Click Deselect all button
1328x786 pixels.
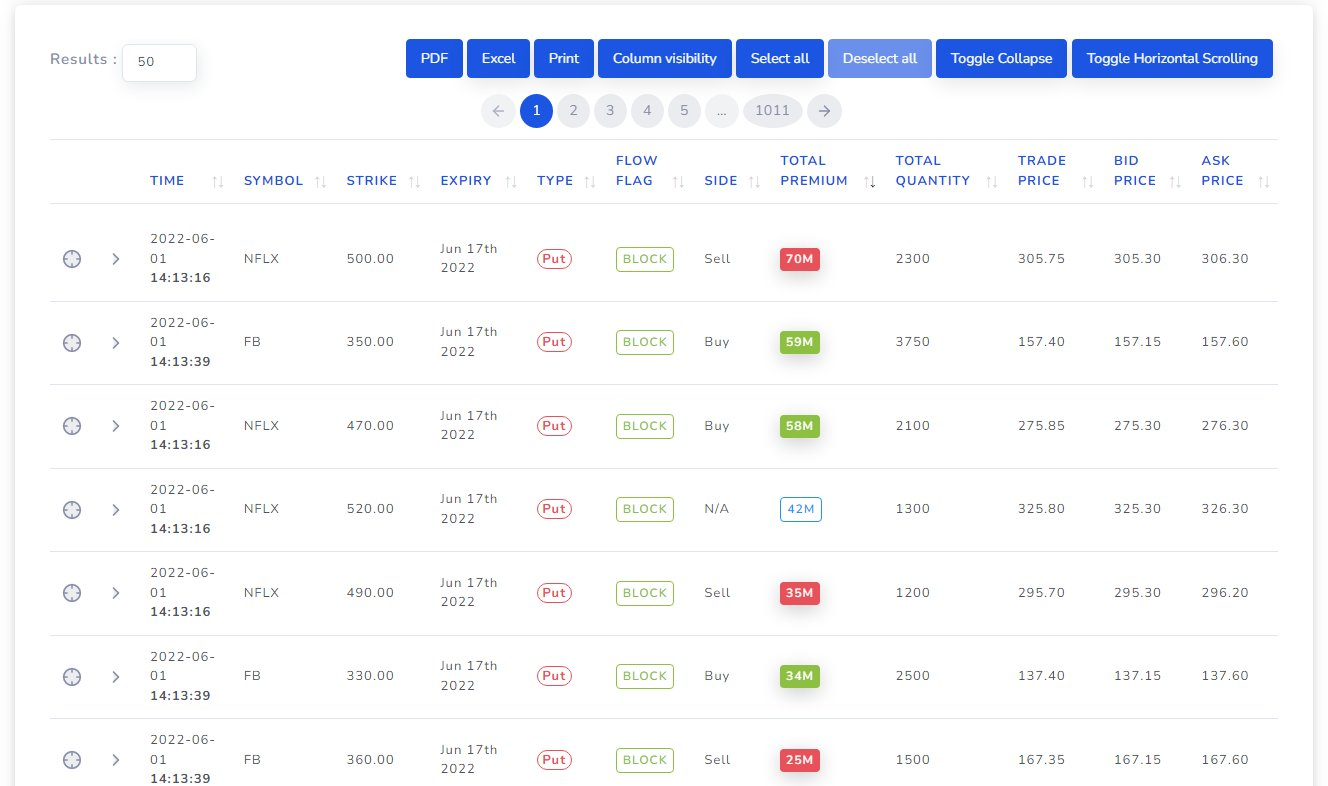(x=880, y=58)
